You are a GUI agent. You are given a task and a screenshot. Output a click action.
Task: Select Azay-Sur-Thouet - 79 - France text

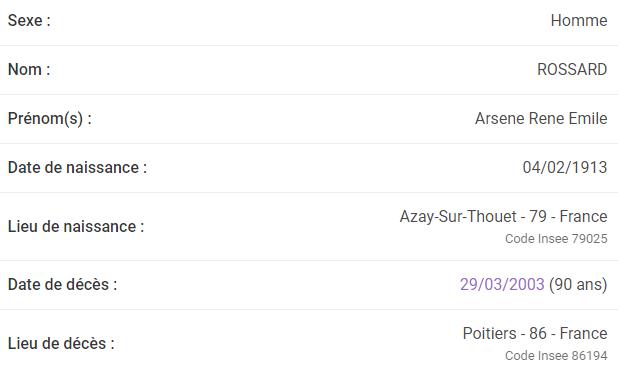pyautogui.click(x=503, y=216)
